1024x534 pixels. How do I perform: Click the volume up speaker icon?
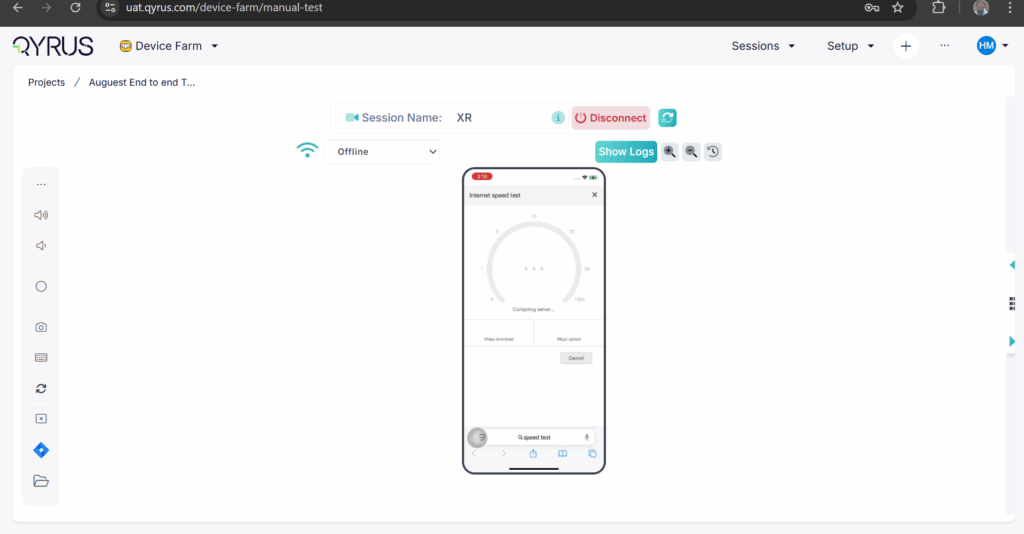coord(41,215)
